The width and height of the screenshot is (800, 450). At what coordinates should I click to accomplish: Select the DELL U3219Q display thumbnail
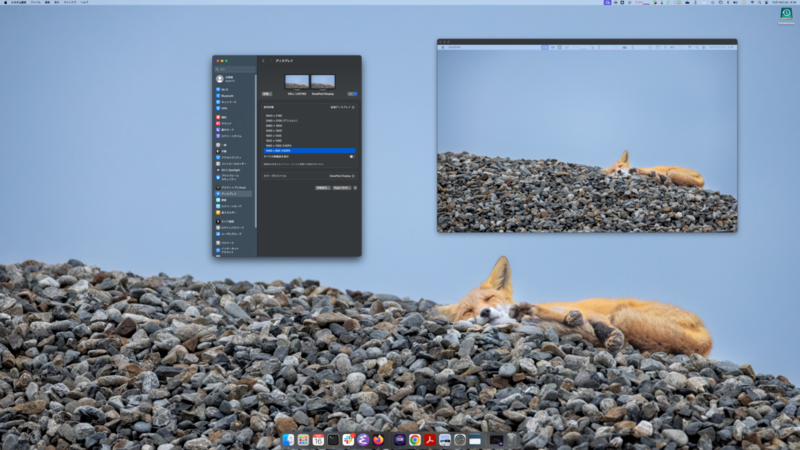click(x=297, y=82)
